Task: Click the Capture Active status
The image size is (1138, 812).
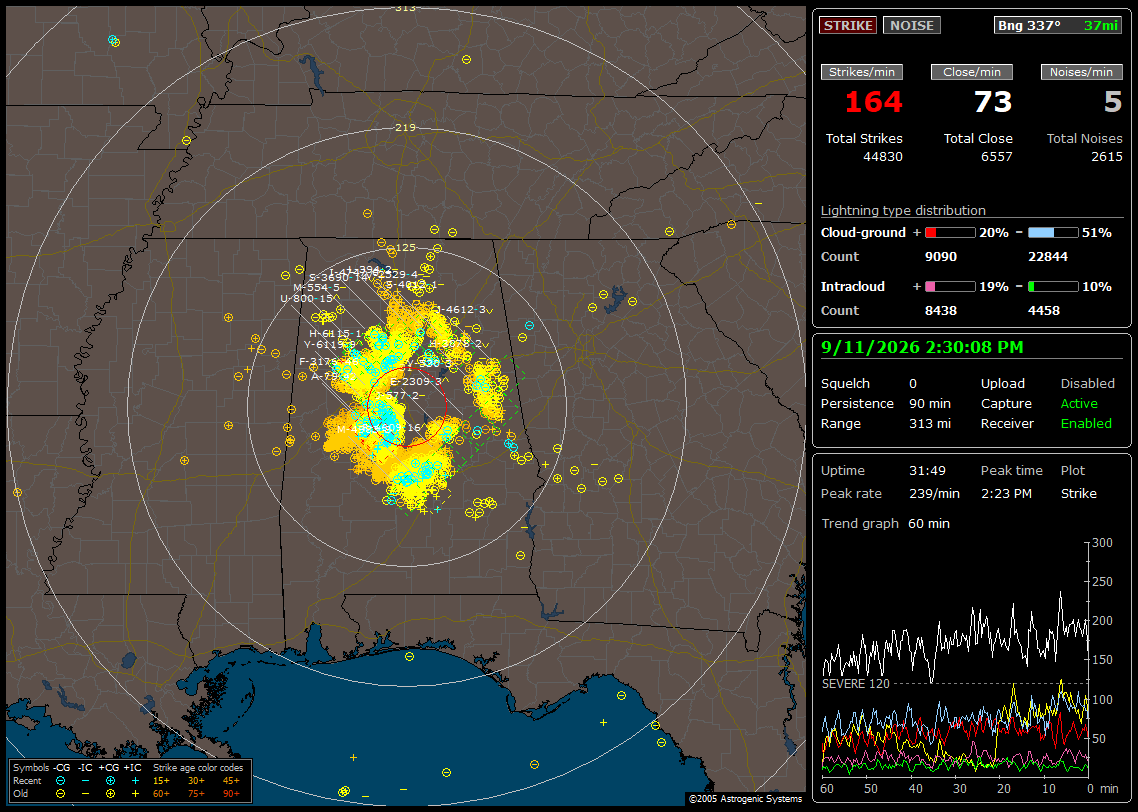Action: click(x=1078, y=403)
